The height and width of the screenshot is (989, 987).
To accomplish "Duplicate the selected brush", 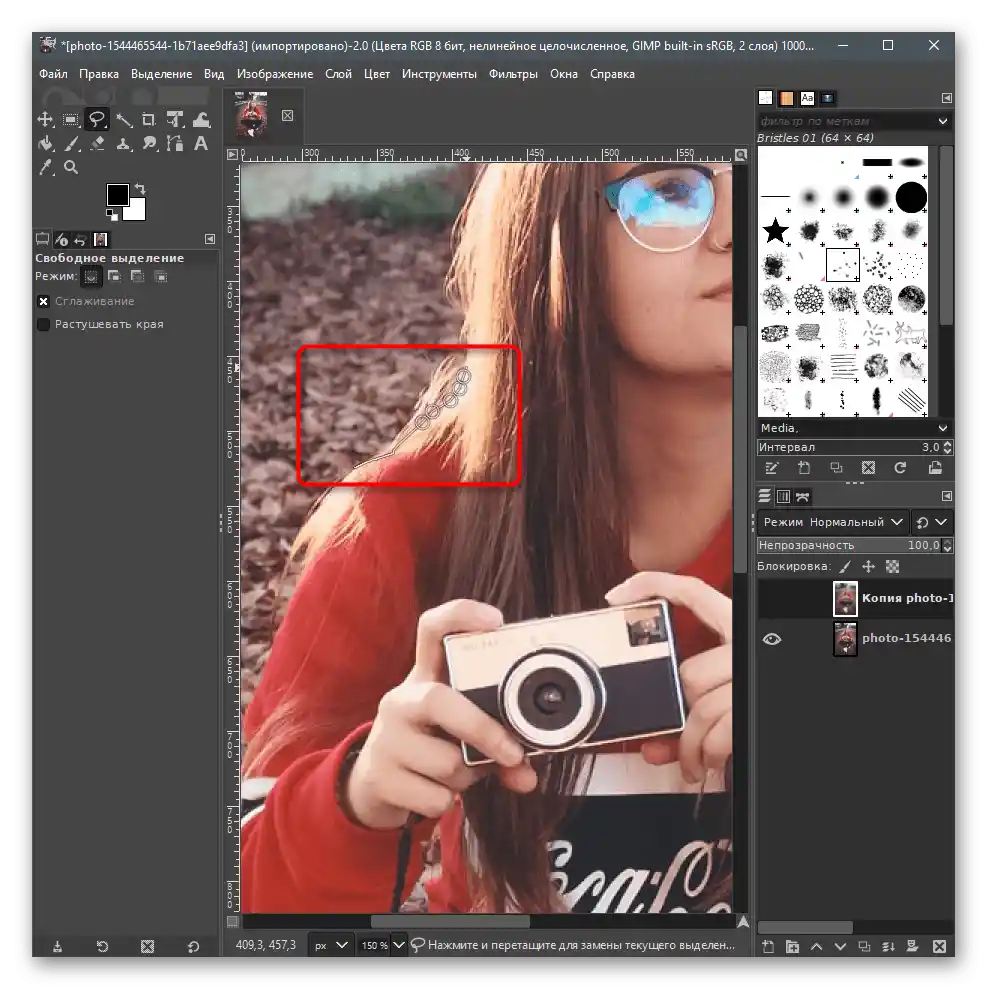I will tap(837, 468).
